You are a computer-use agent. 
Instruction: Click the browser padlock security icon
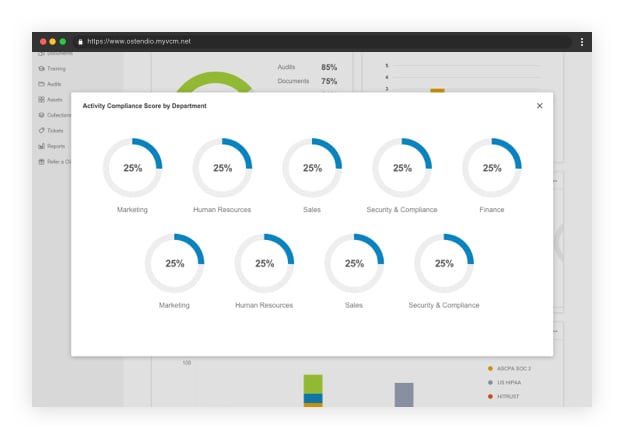[80, 42]
